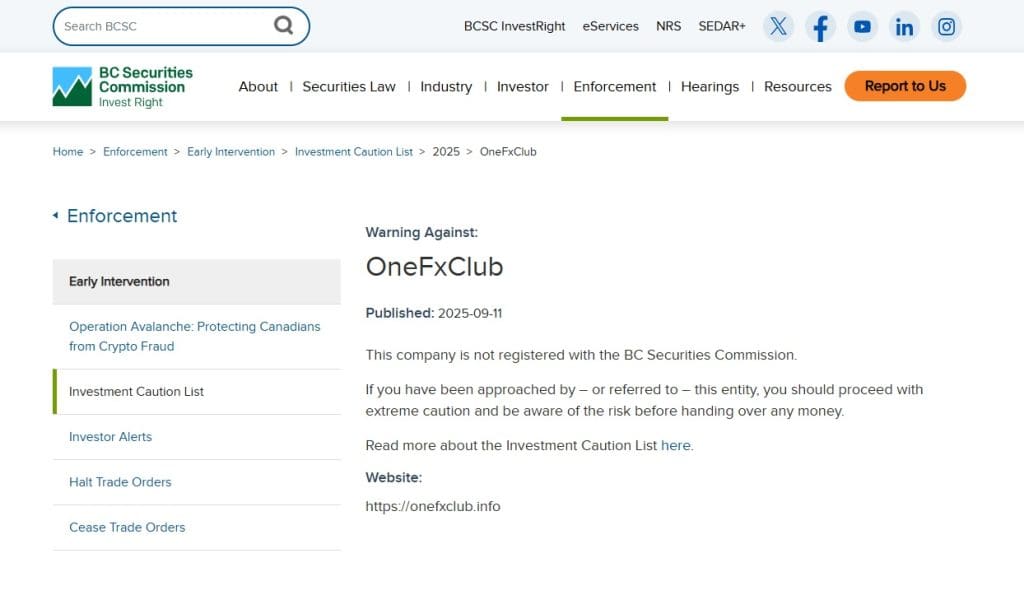Select Investor Alerts in the sidebar
1024x595 pixels.
click(110, 437)
